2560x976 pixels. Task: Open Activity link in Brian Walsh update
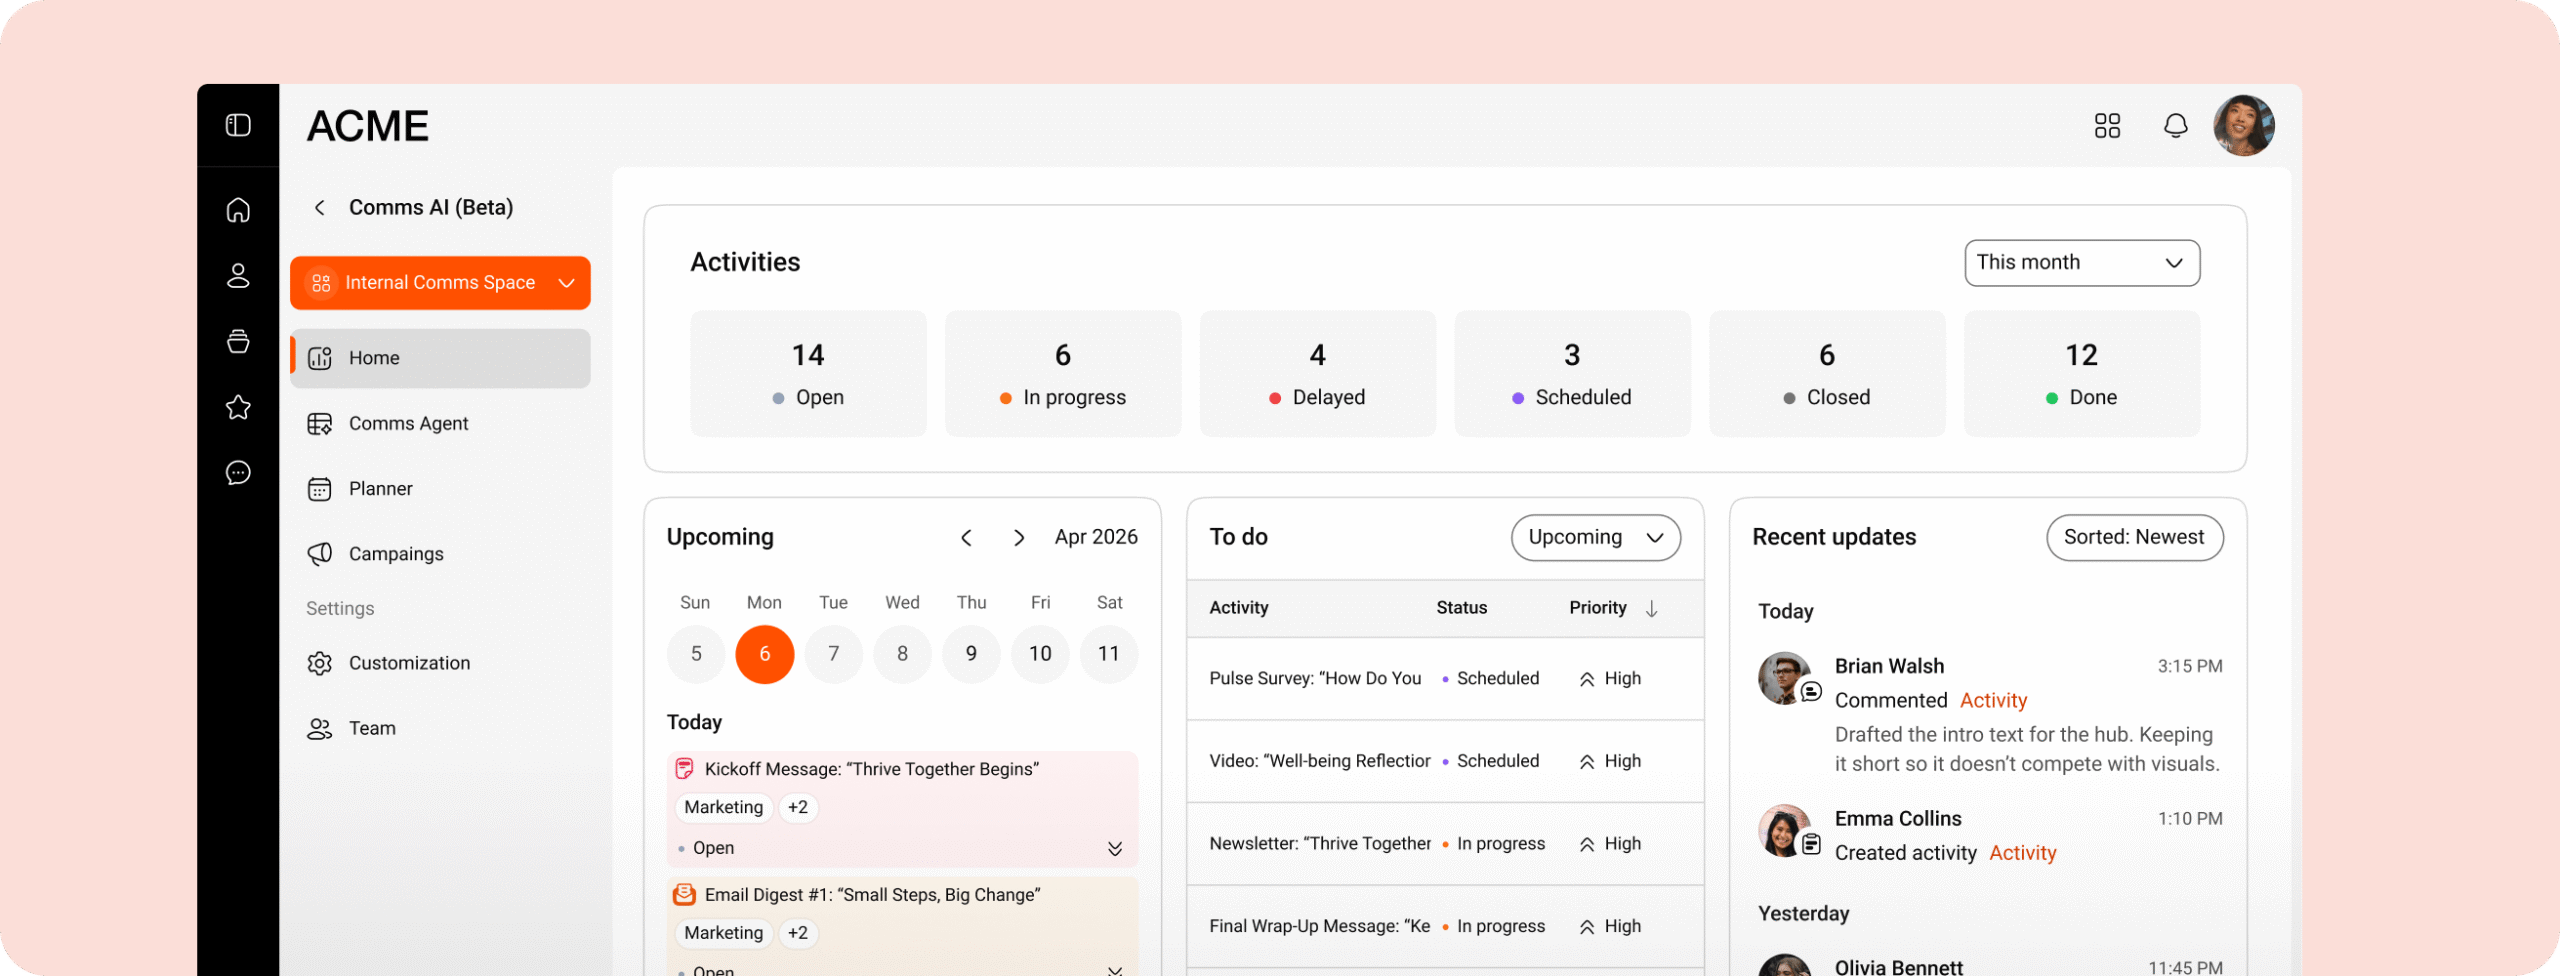click(1993, 701)
